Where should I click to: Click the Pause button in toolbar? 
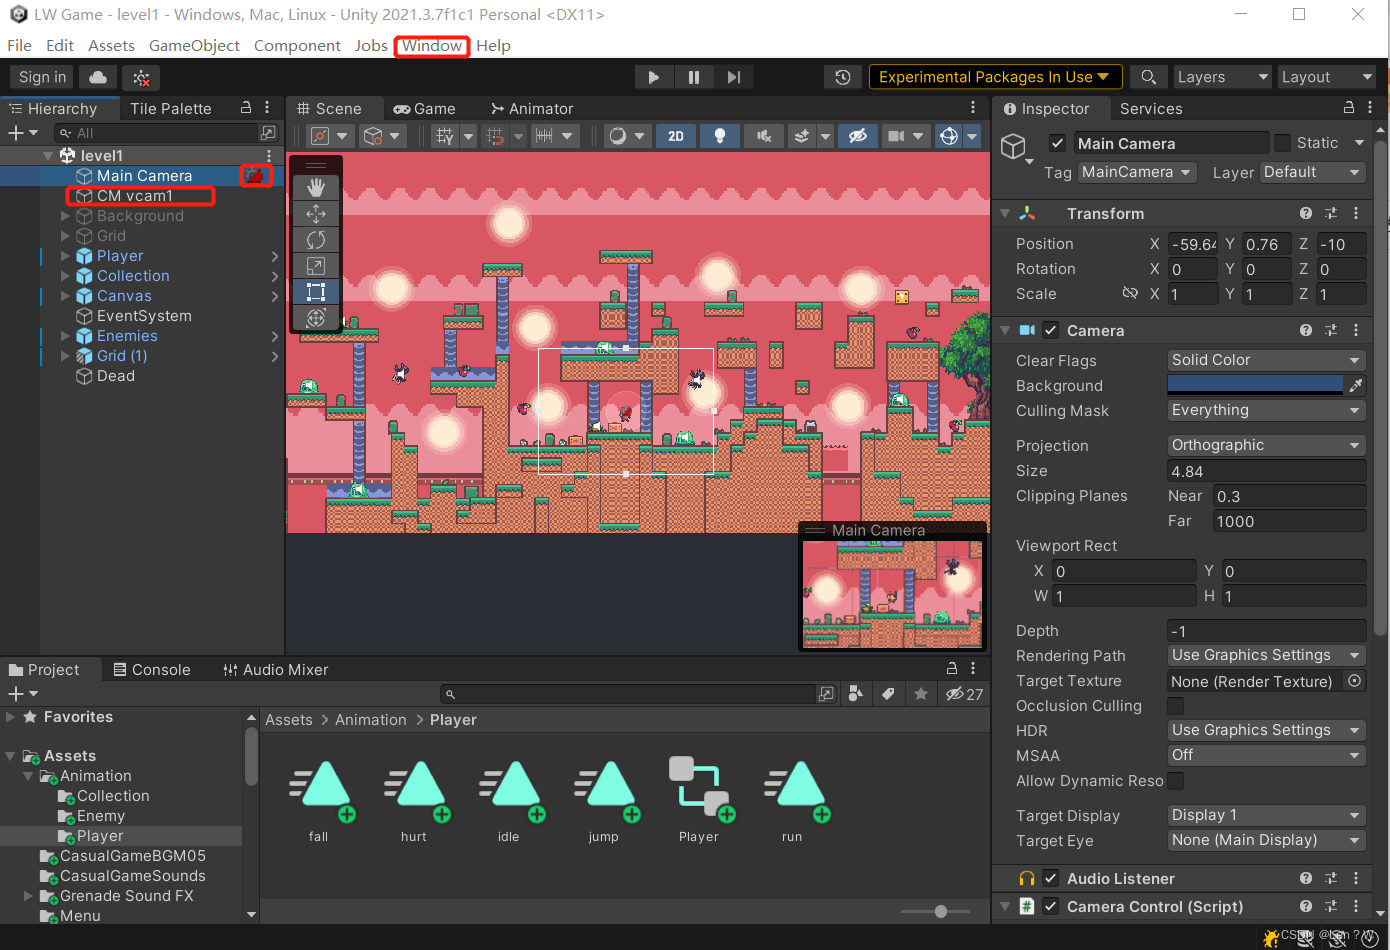pyautogui.click(x=694, y=77)
